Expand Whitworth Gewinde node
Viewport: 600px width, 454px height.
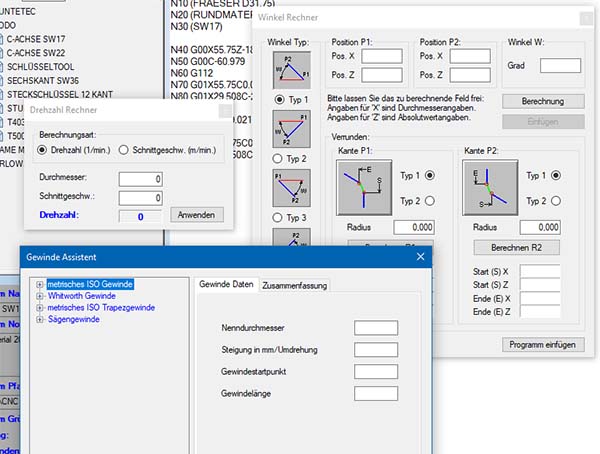[x=39, y=296]
